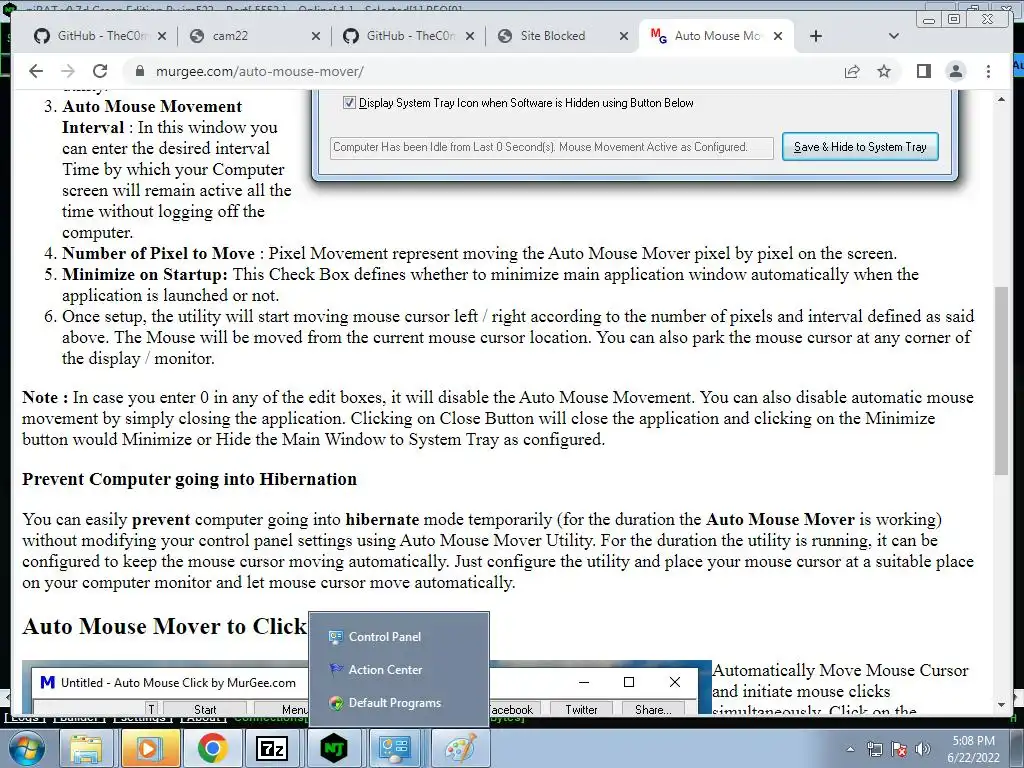The height and width of the screenshot is (768, 1024).
Task: Open the Chrome side panel
Action: tap(923, 71)
